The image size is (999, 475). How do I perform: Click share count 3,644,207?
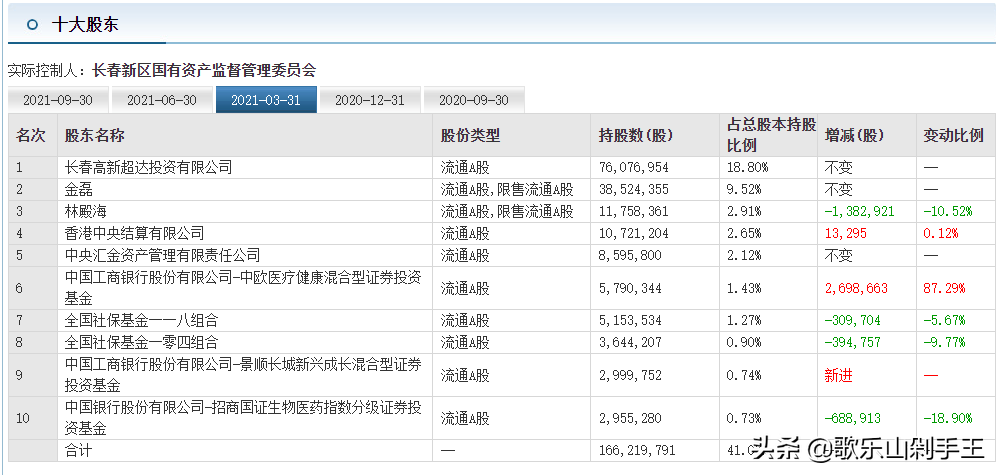coord(630,343)
